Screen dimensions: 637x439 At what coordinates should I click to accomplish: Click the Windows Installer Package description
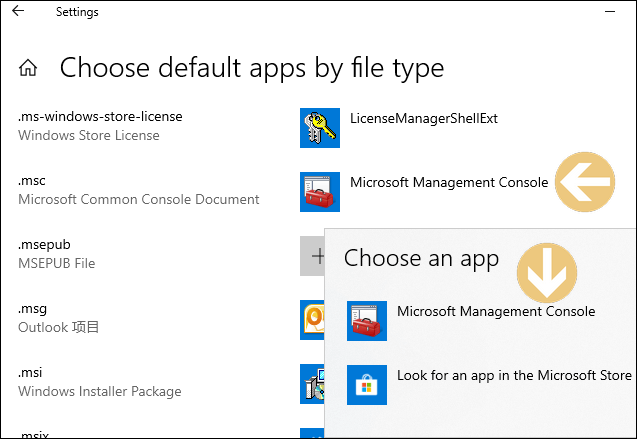(100, 391)
